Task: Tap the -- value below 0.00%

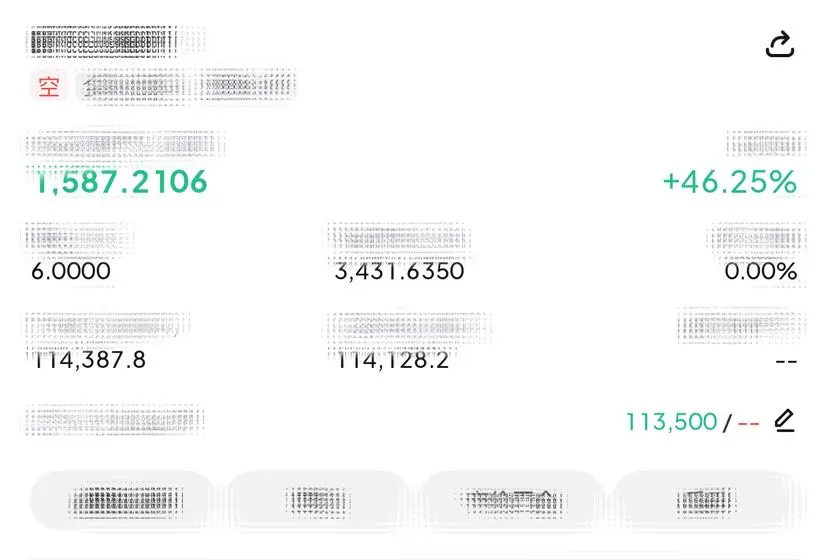Action: click(786, 362)
